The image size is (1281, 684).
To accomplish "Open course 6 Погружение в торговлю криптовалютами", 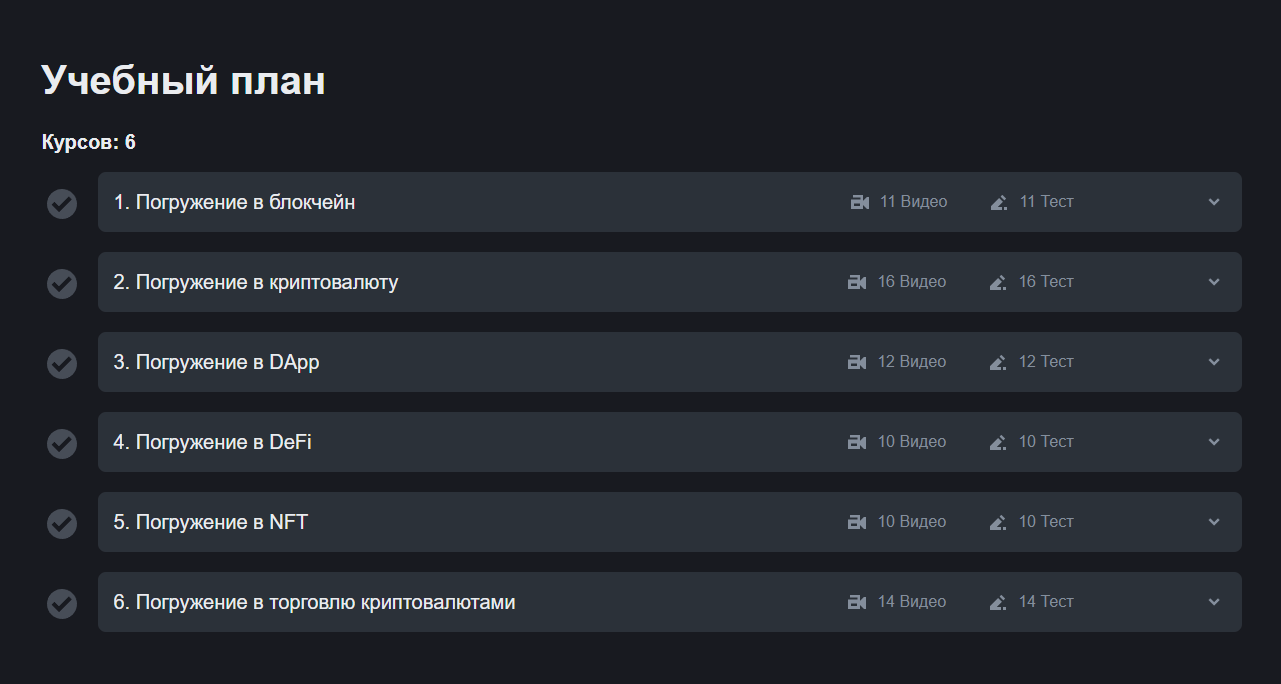I will [670, 602].
